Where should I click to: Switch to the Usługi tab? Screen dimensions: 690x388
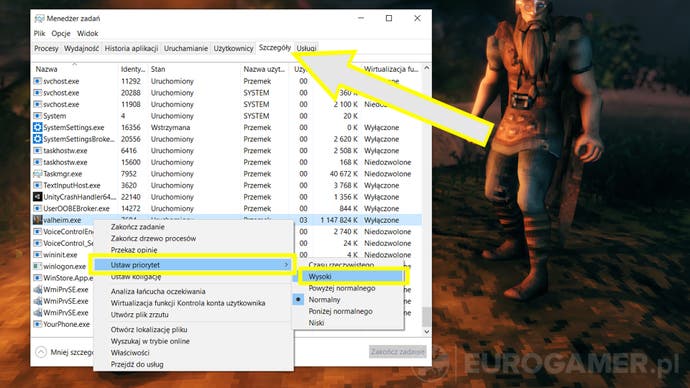pos(306,48)
